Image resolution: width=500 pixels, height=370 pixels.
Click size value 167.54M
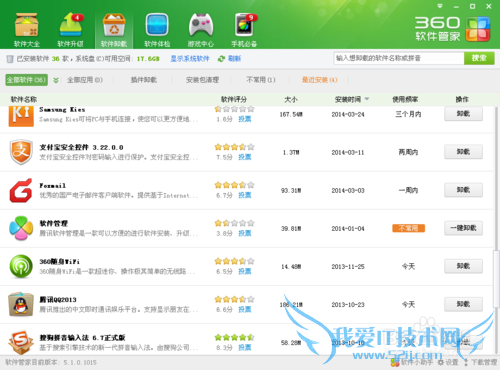[x=291, y=114]
